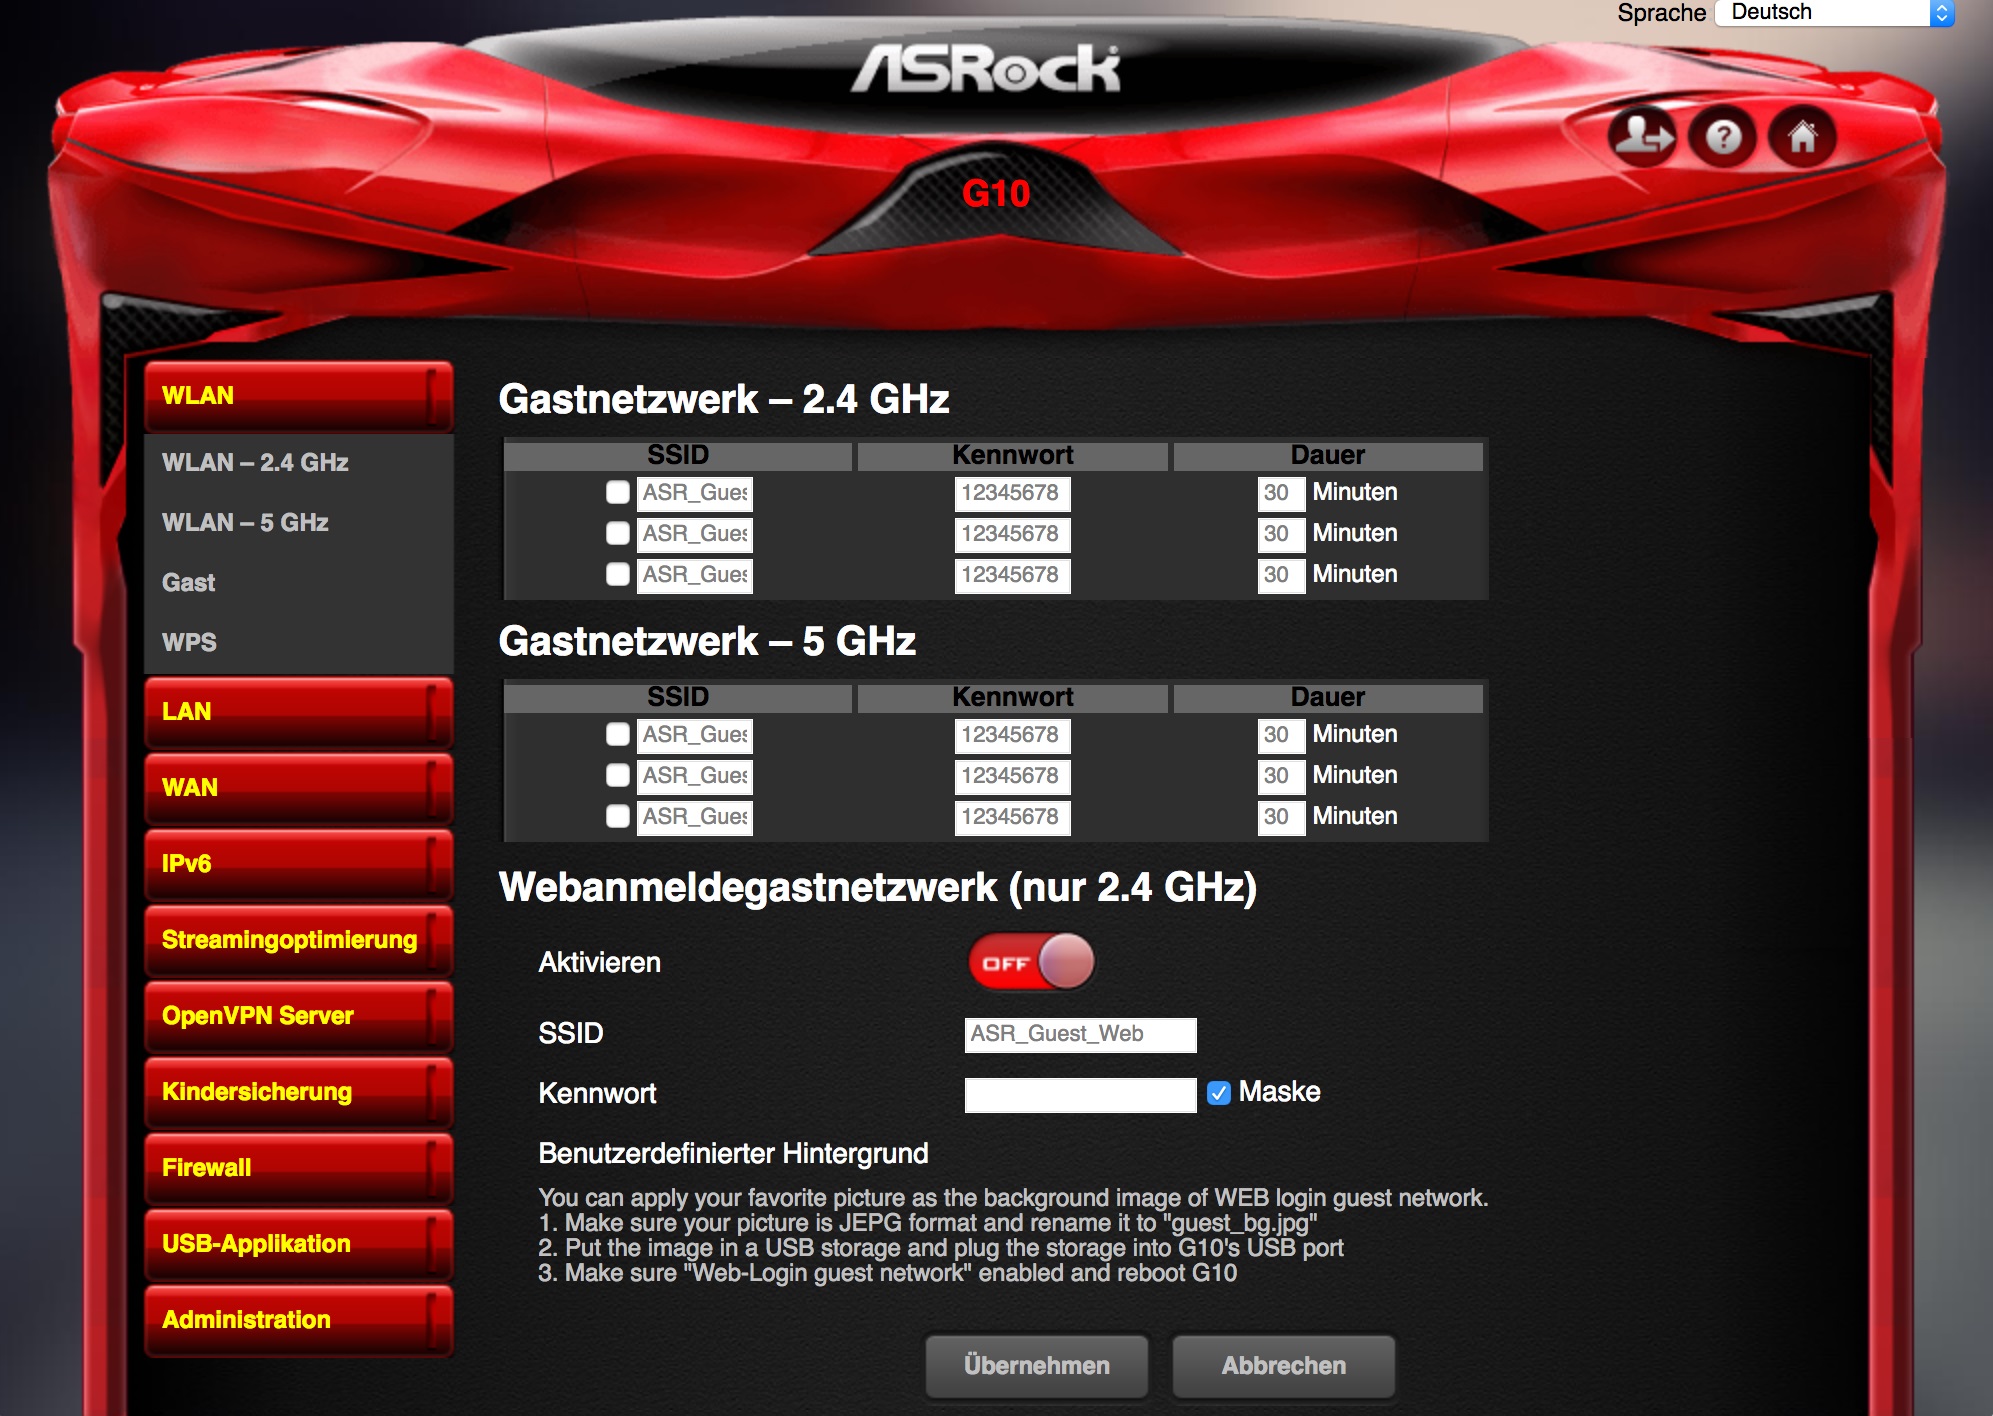The height and width of the screenshot is (1416, 1993).
Task: Open the Firewall menu section
Action: [x=298, y=1168]
